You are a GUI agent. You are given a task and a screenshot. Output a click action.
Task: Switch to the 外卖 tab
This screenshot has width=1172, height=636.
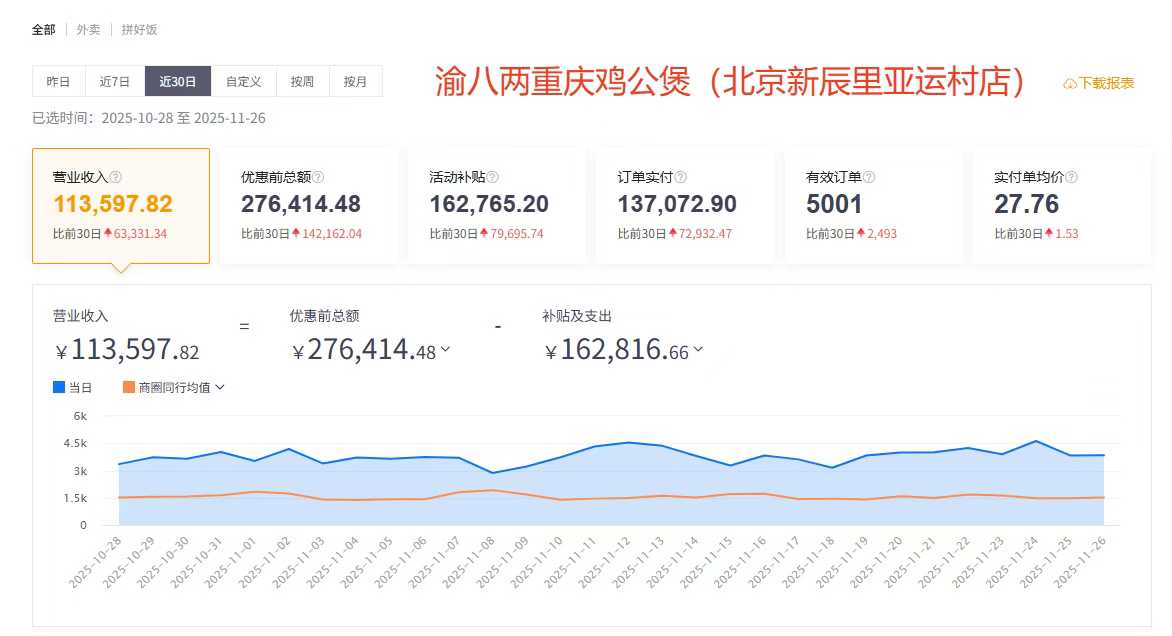88,30
